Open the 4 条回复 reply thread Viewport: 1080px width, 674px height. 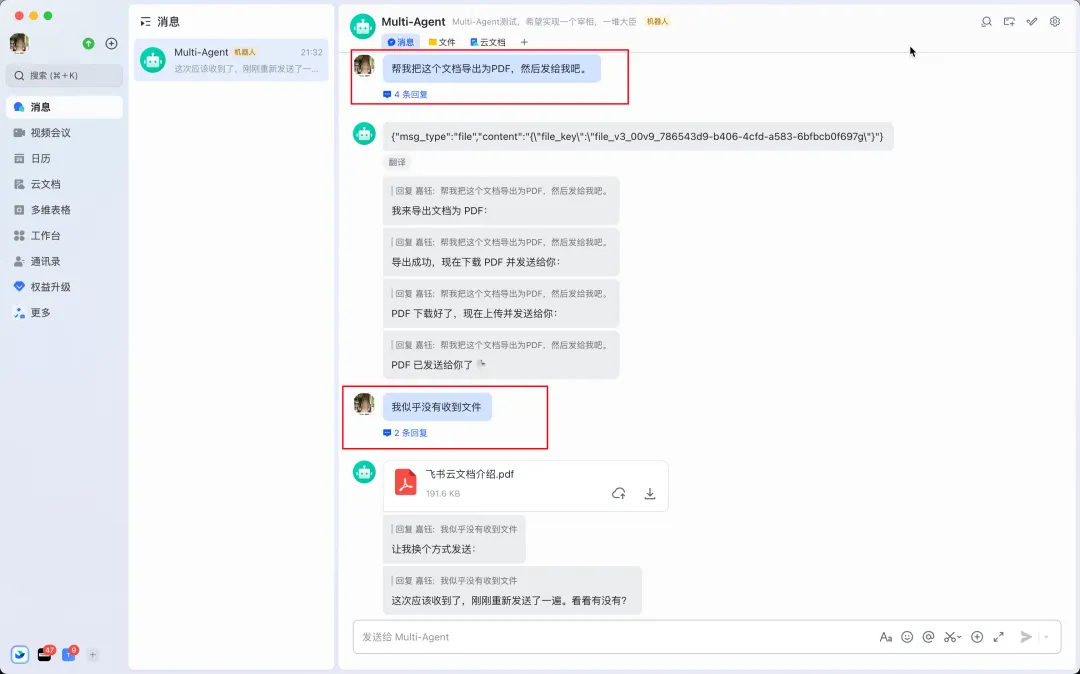(406, 94)
